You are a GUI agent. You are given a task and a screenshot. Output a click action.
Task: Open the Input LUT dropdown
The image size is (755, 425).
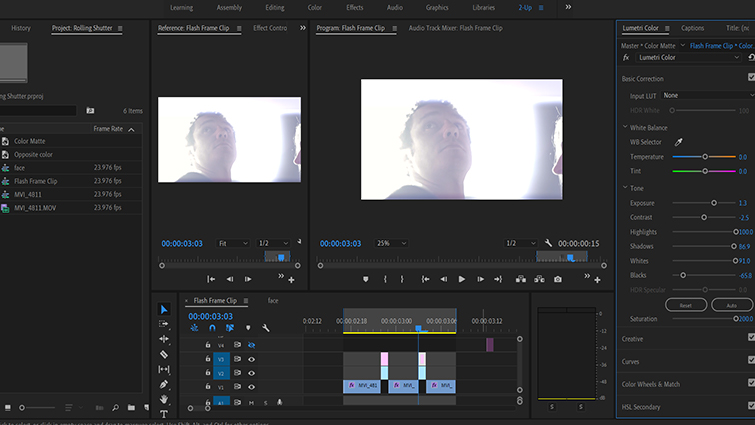(705, 95)
